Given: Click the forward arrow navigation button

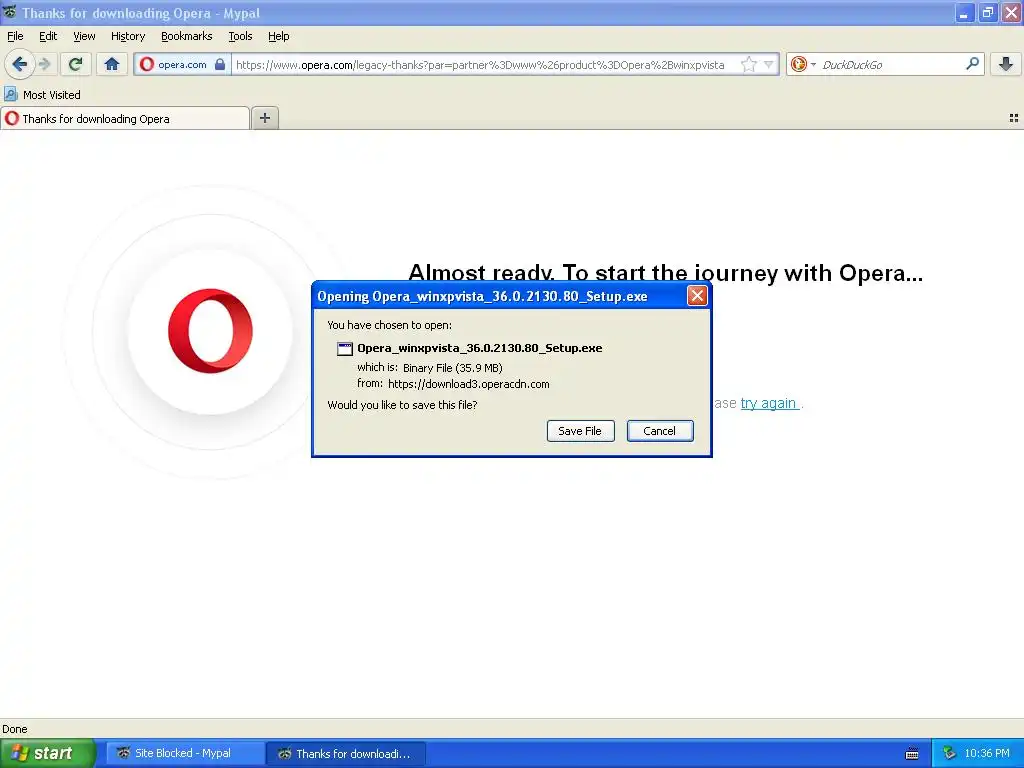Looking at the screenshot, I should 45,64.
